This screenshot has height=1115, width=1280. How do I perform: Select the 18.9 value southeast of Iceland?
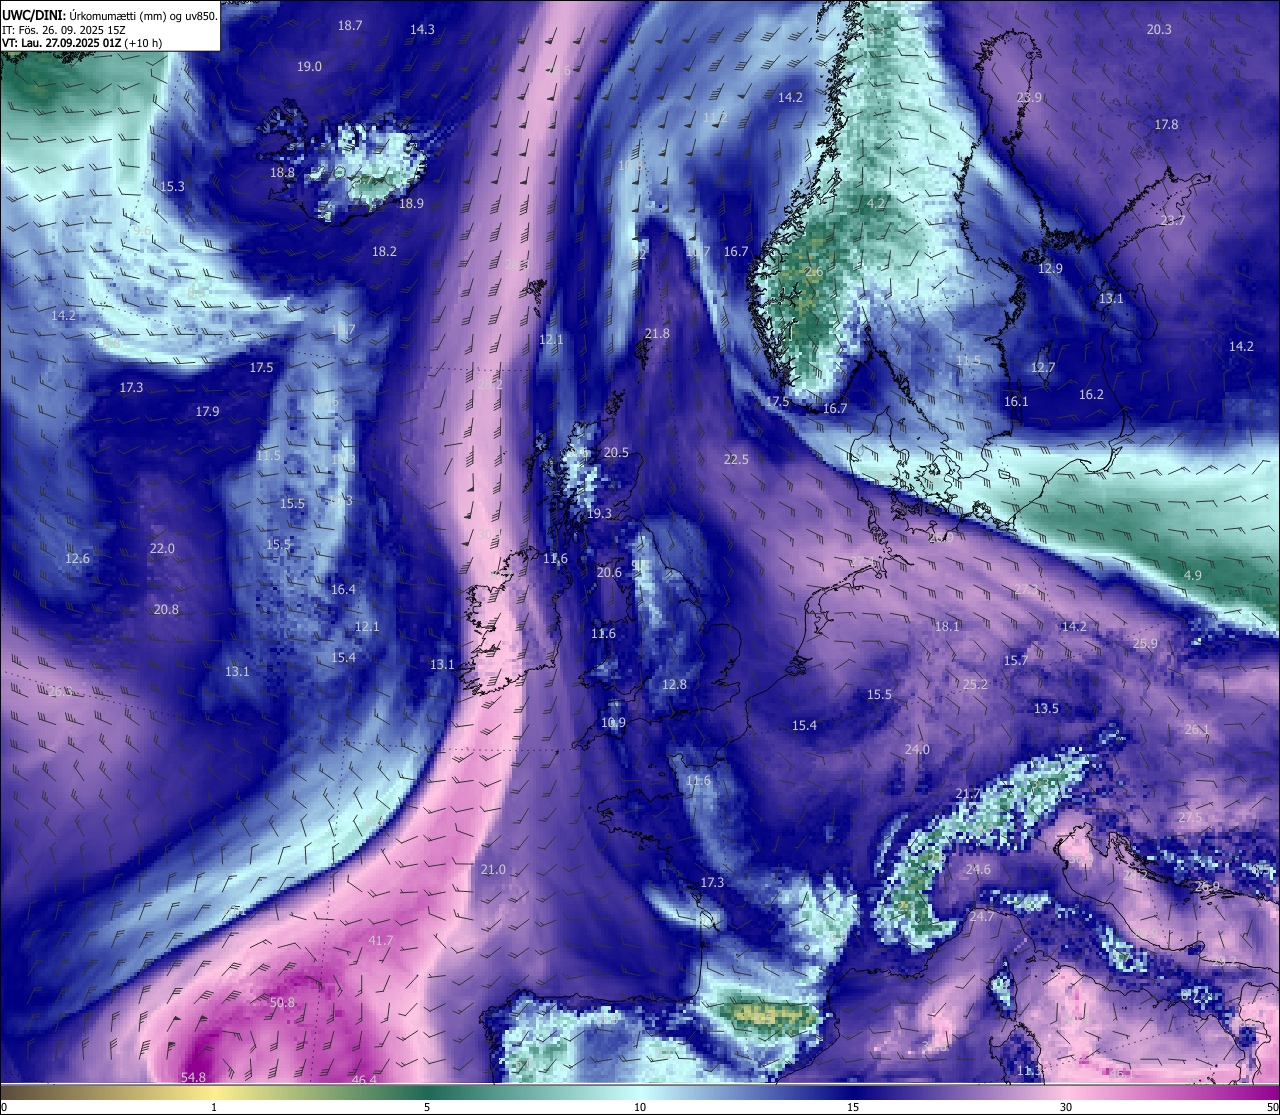click(x=411, y=204)
